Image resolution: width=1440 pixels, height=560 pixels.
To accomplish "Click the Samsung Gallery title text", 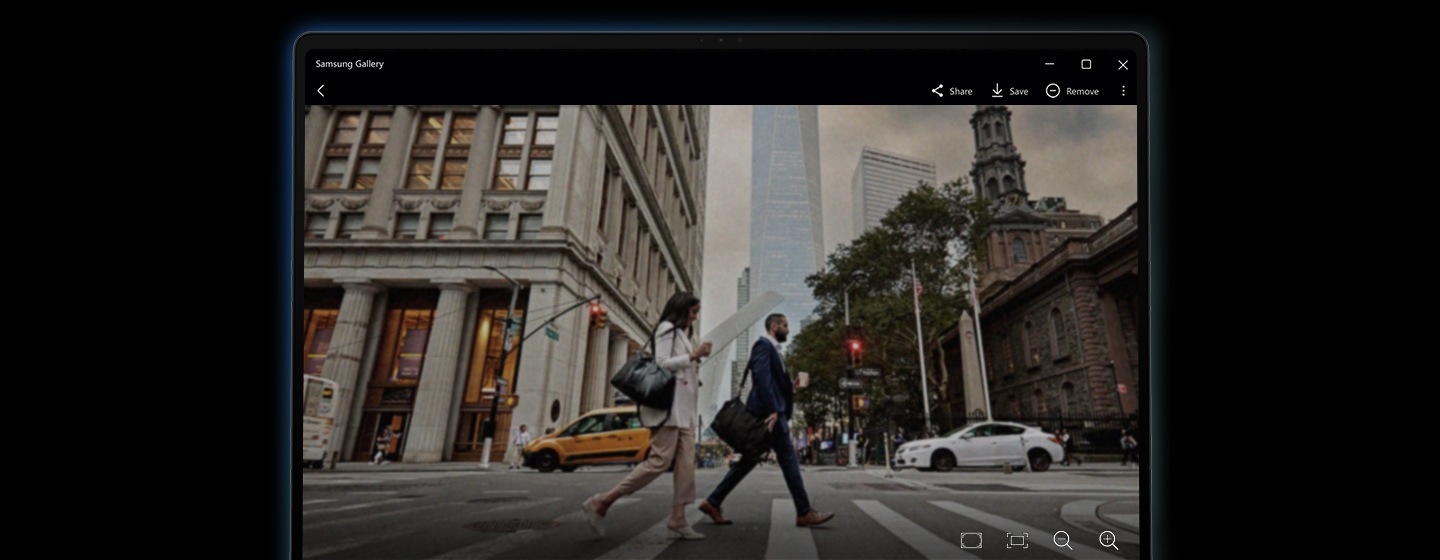I will click(349, 64).
